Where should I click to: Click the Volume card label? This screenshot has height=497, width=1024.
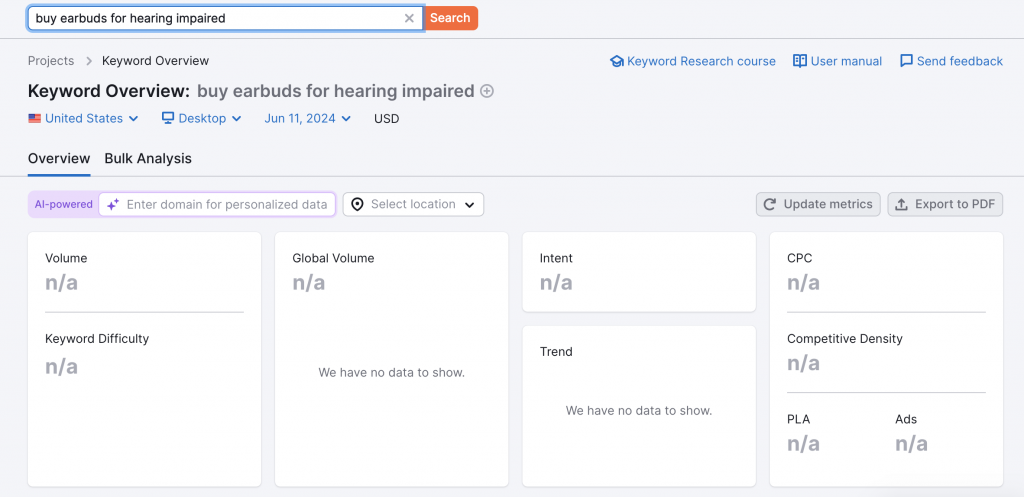pos(66,259)
